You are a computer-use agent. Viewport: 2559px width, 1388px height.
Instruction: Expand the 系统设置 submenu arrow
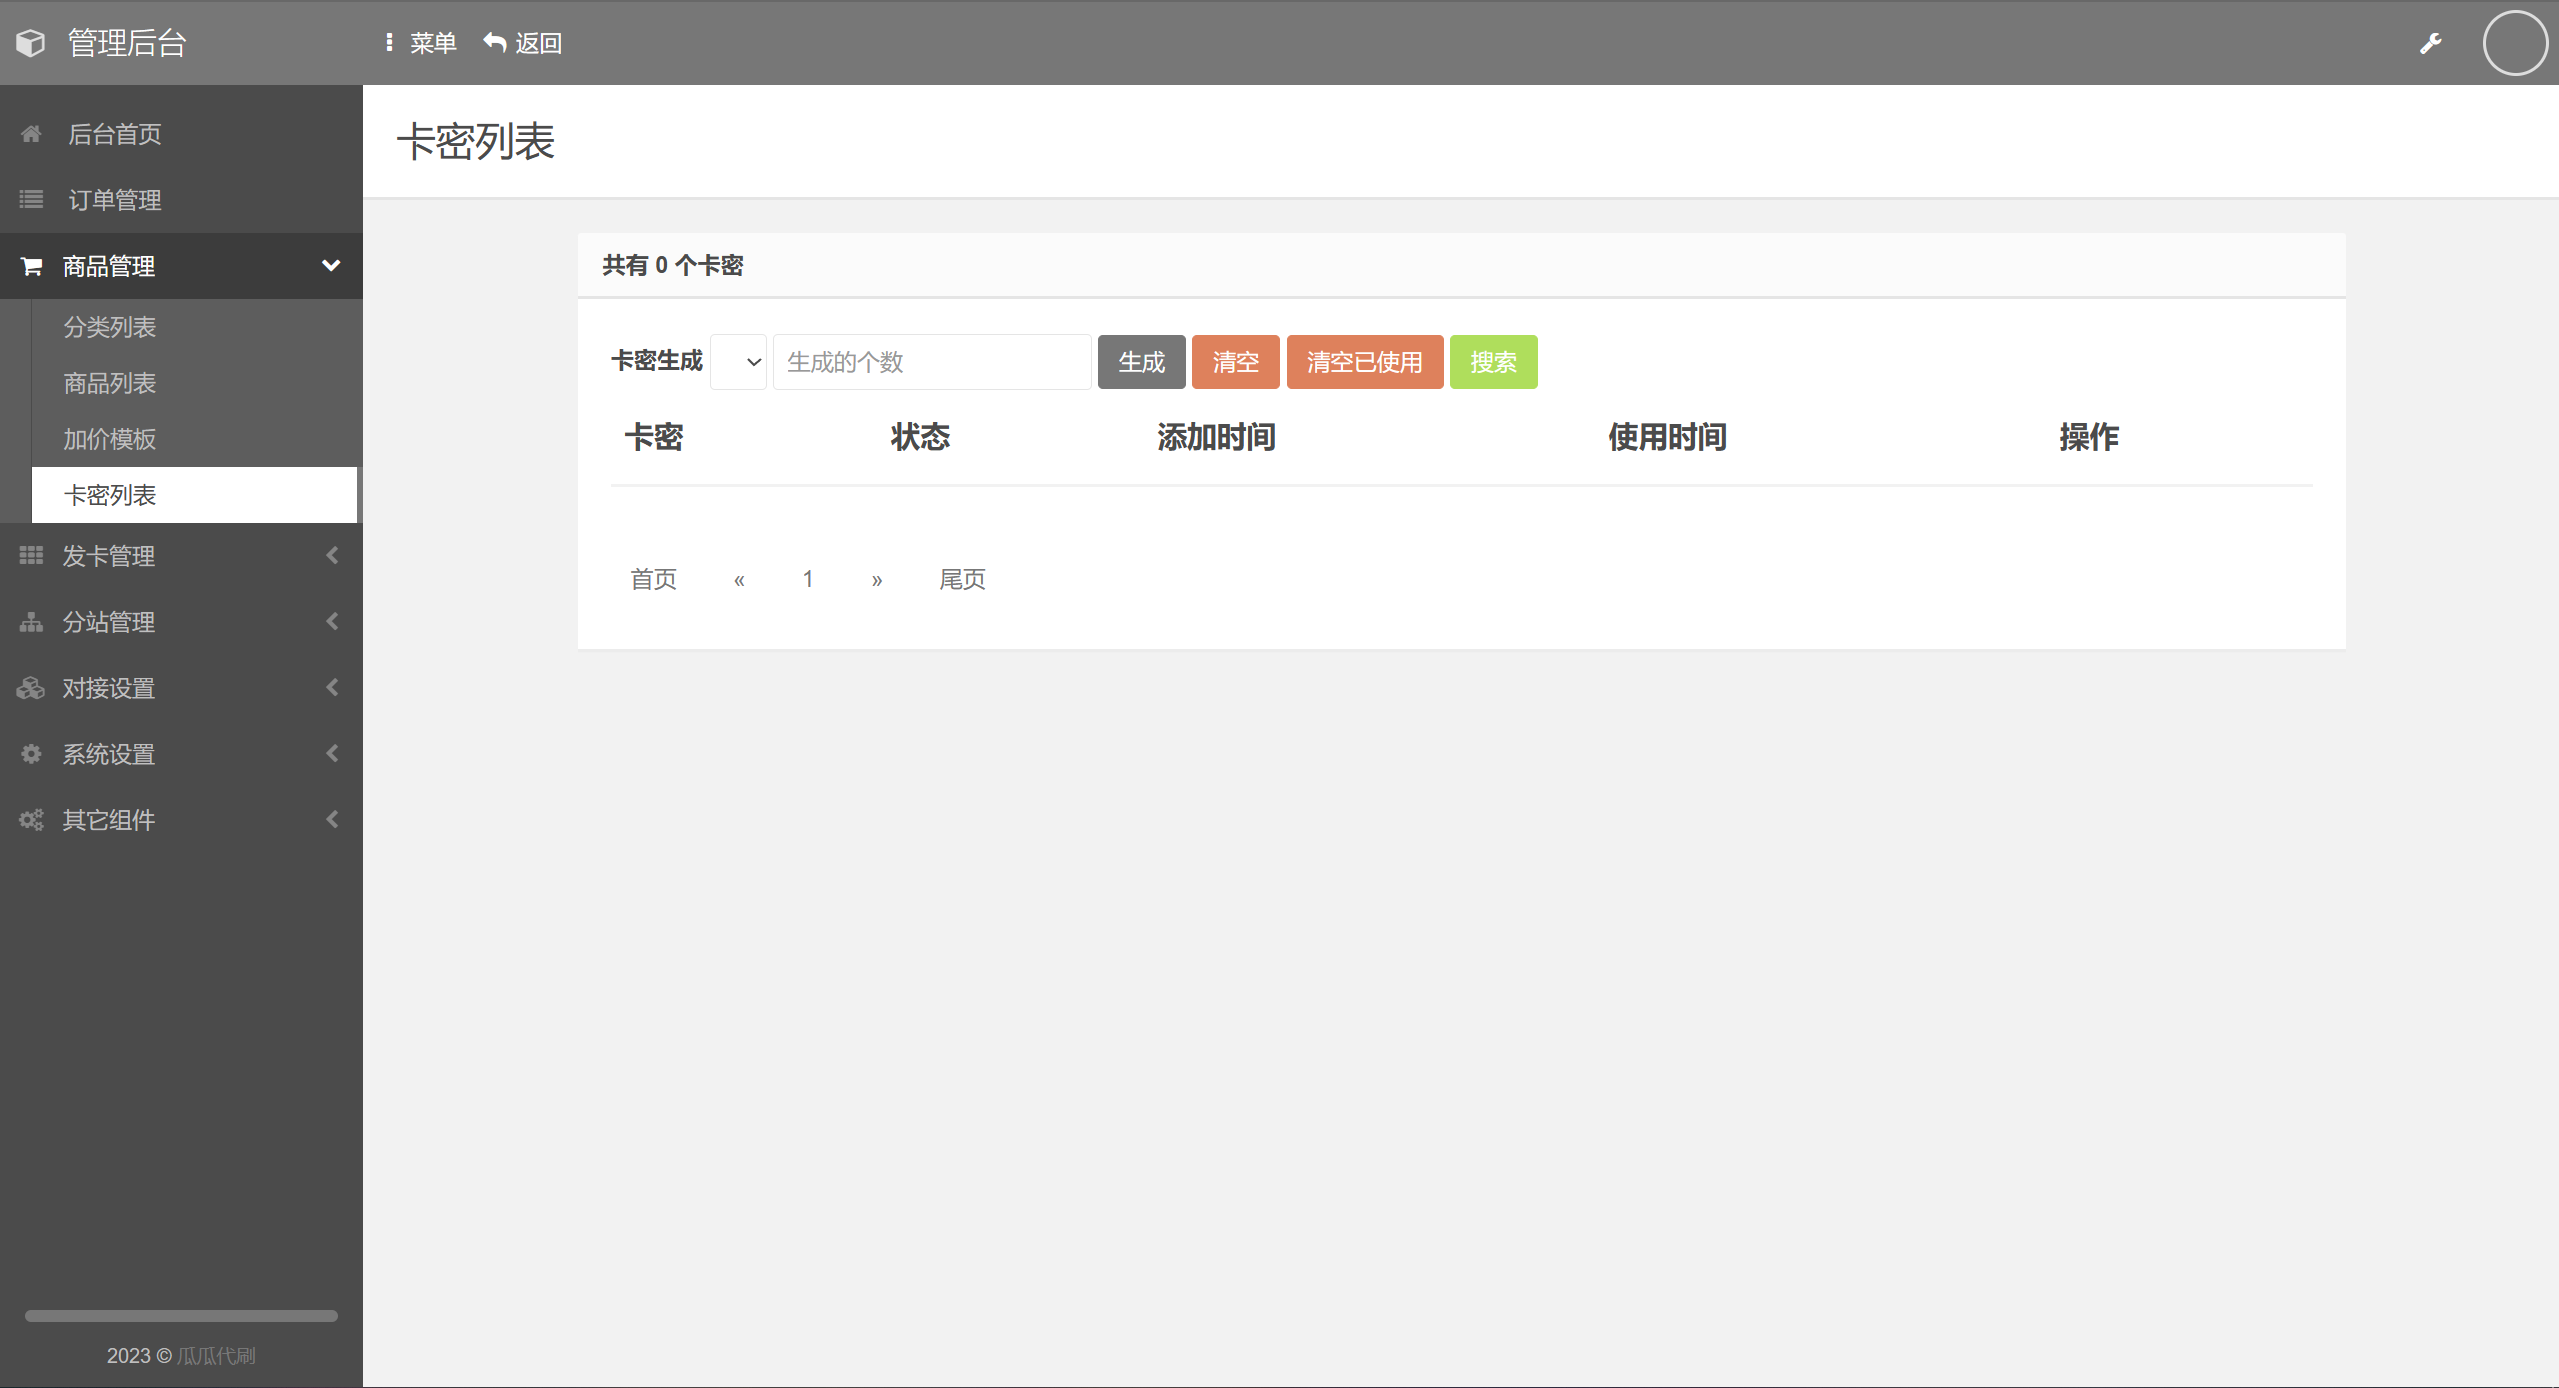coord(332,754)
